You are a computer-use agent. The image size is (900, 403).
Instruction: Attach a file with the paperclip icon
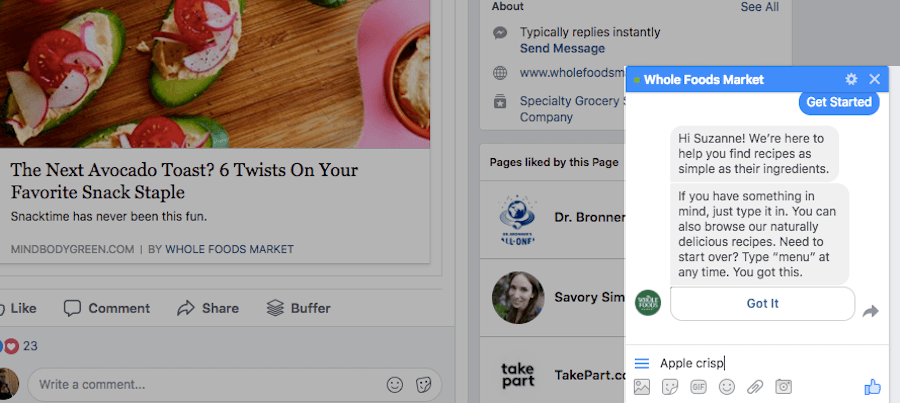(755, 387)
